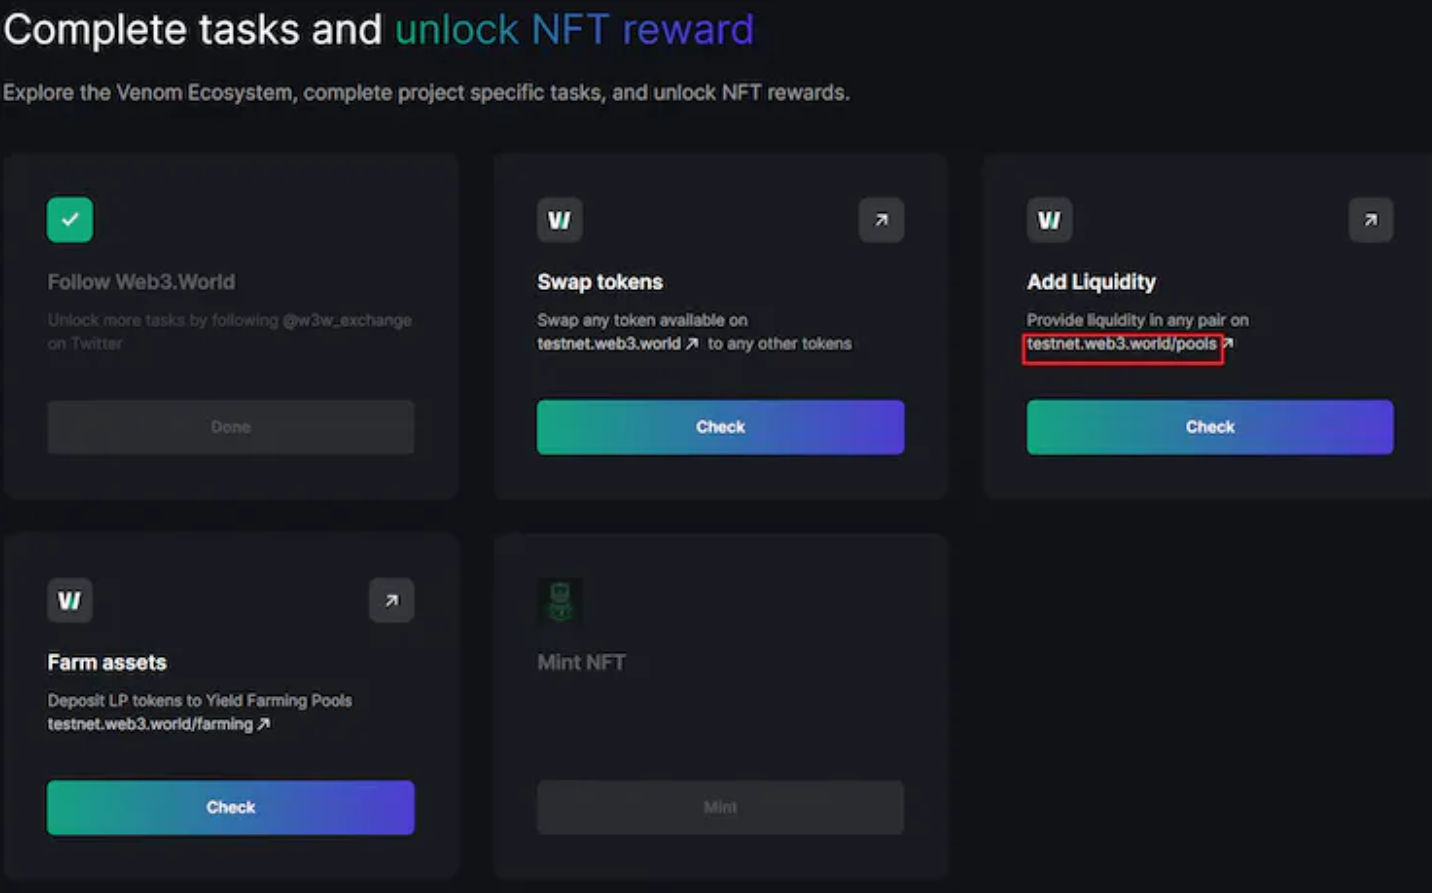
Task: Open external link arrow on Swap tokens card
Action: tap(881, 220)
